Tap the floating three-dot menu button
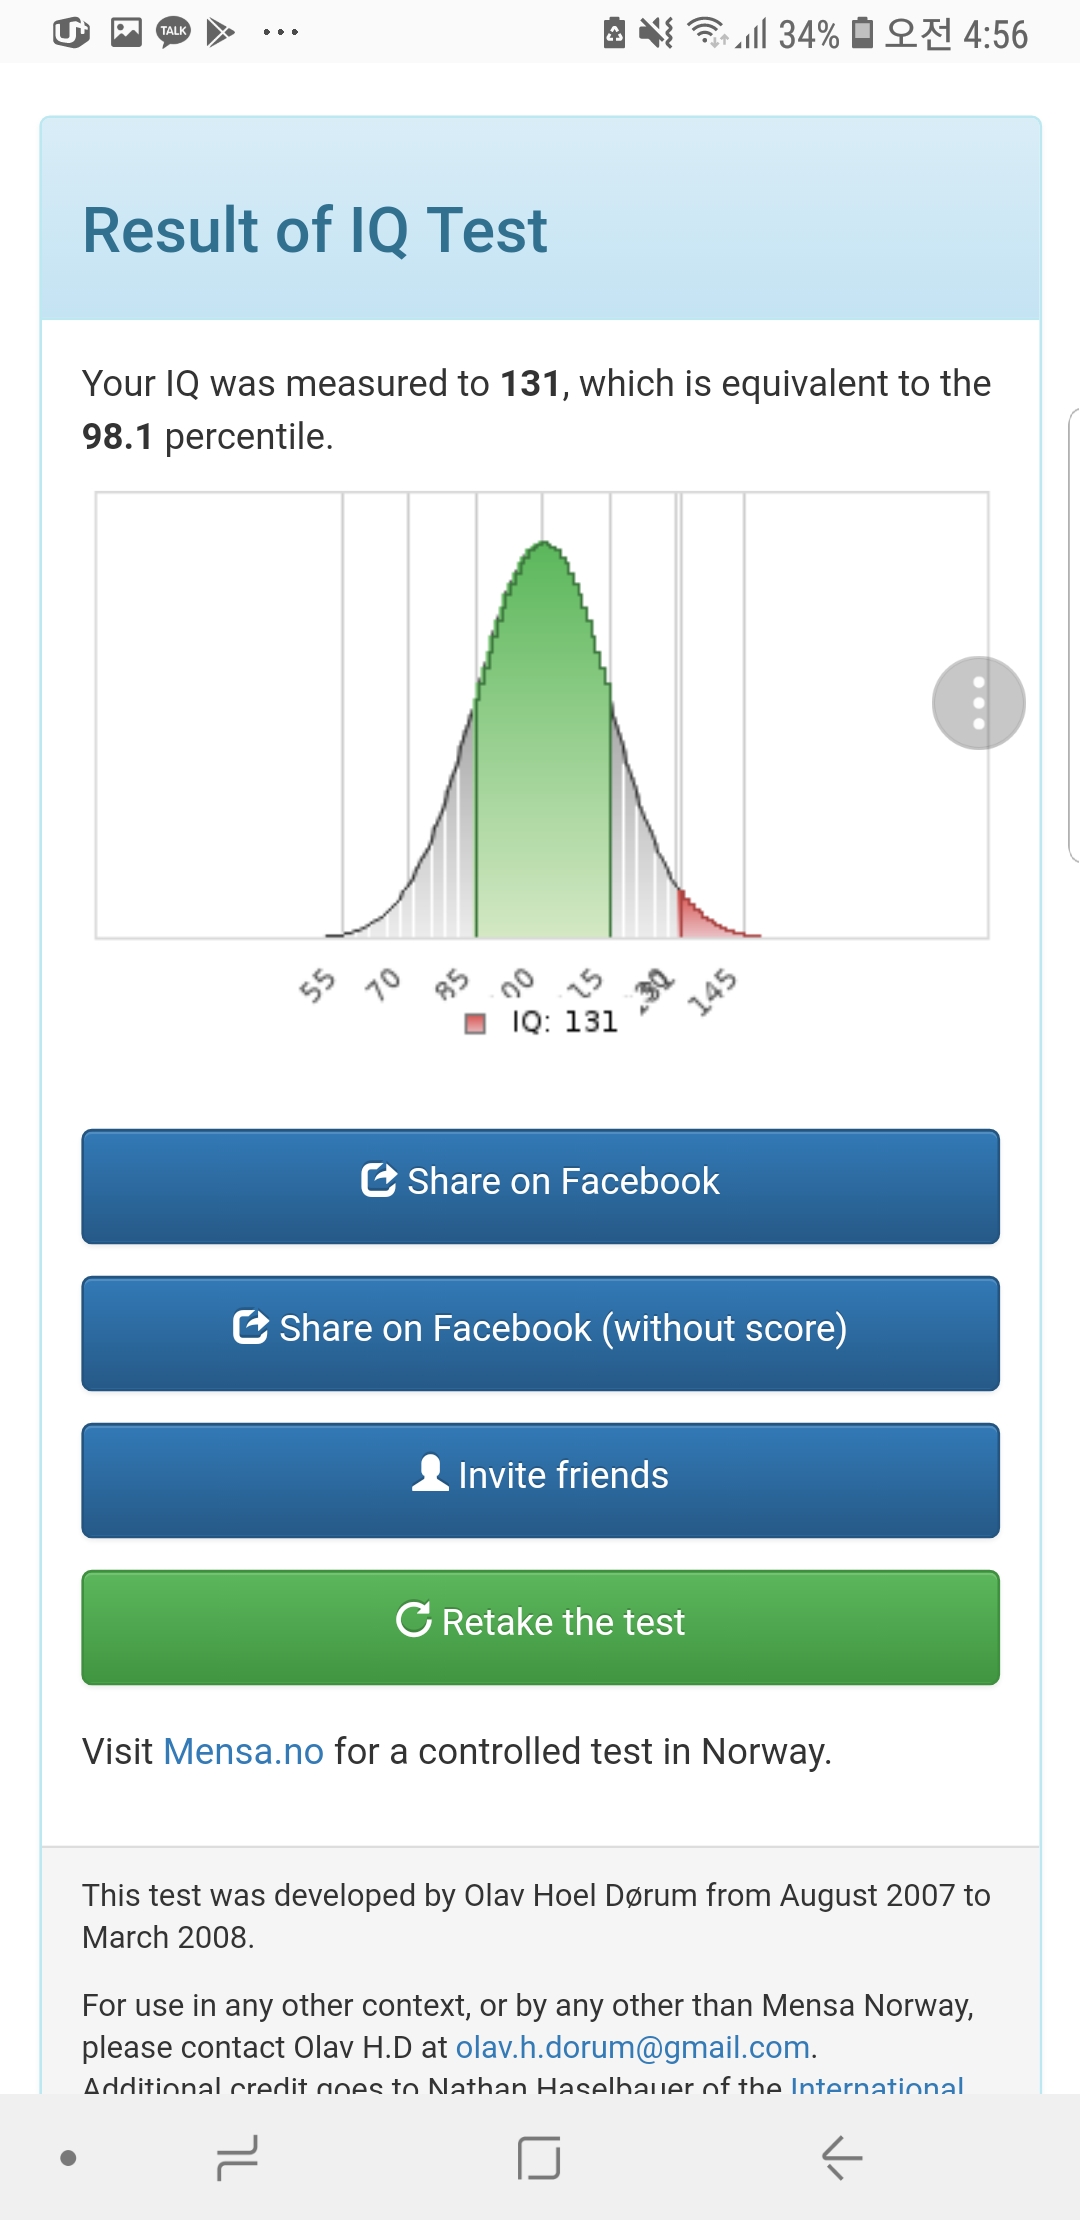This screenshot has width=1080, height=2220. click(978, 703)
